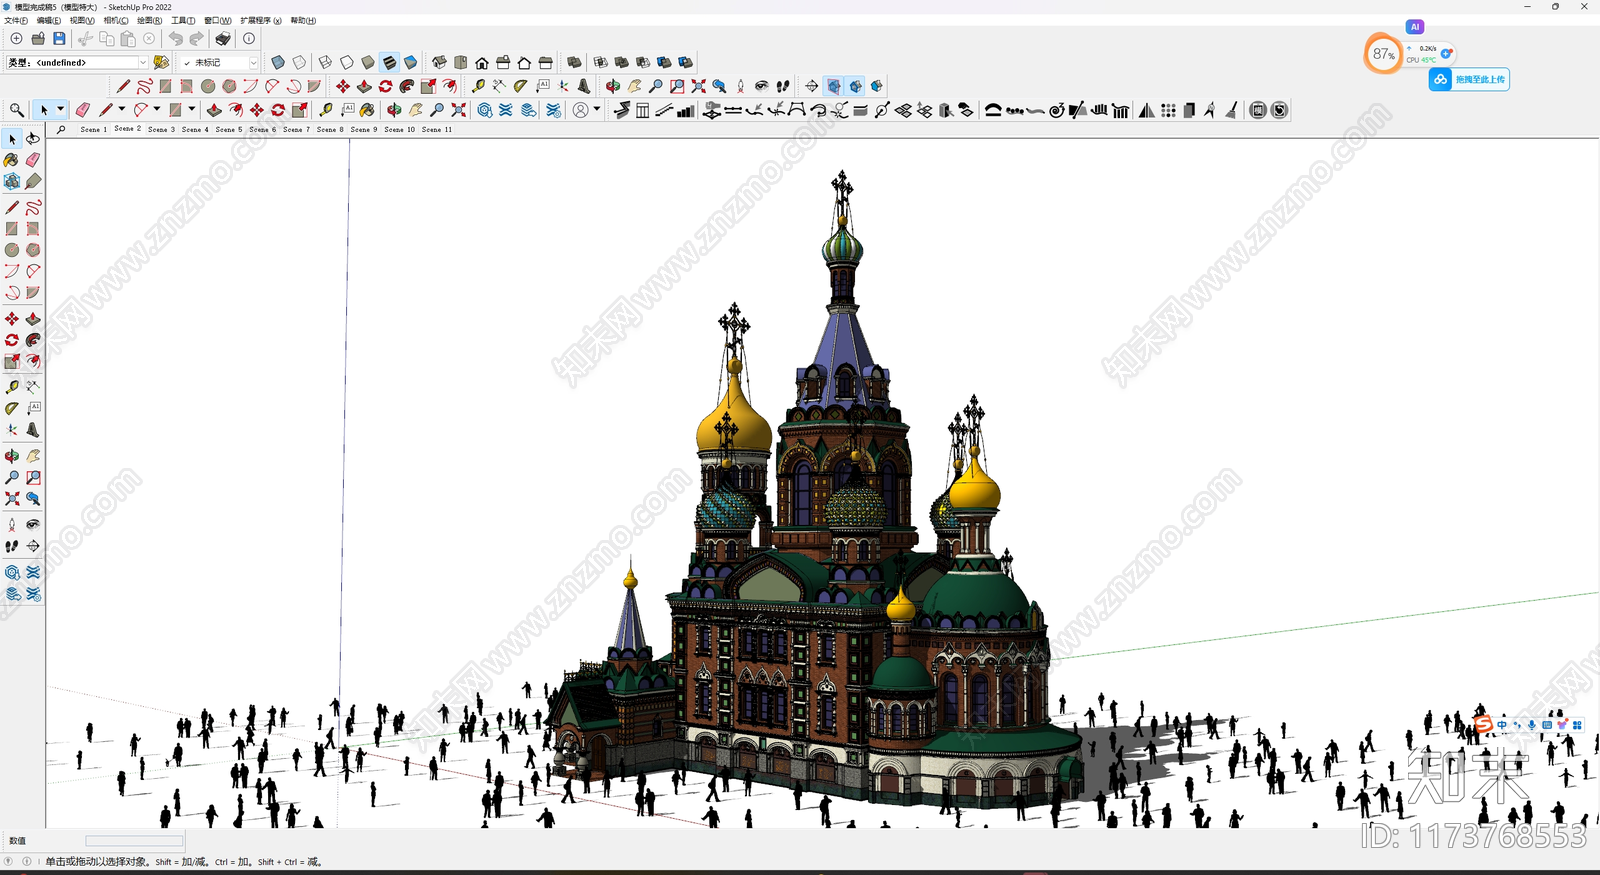Click the 拖拽至此上传 upload button

(x=1469, y=79)
